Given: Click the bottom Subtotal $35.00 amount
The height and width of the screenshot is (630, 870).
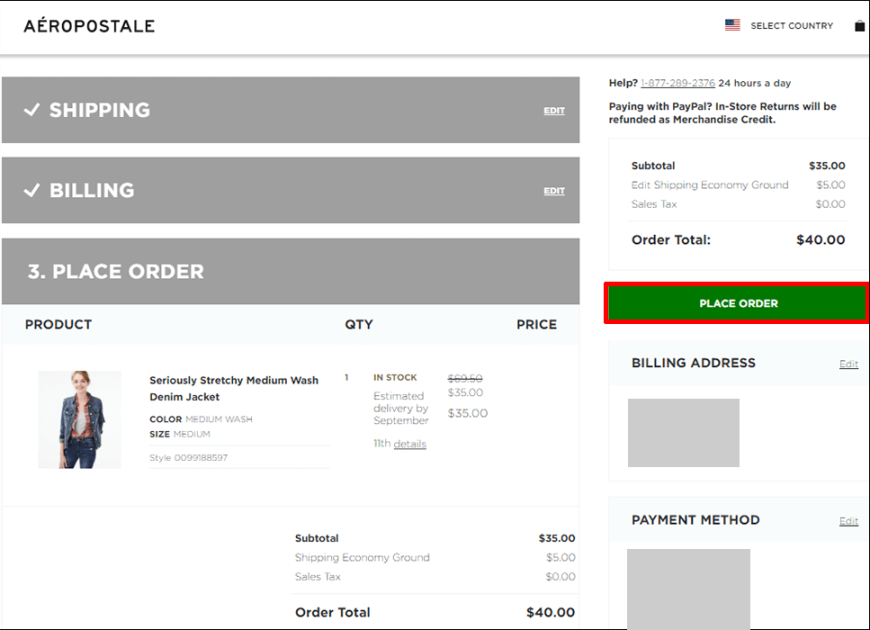Looking at the screenshot, I should (557, 538).
